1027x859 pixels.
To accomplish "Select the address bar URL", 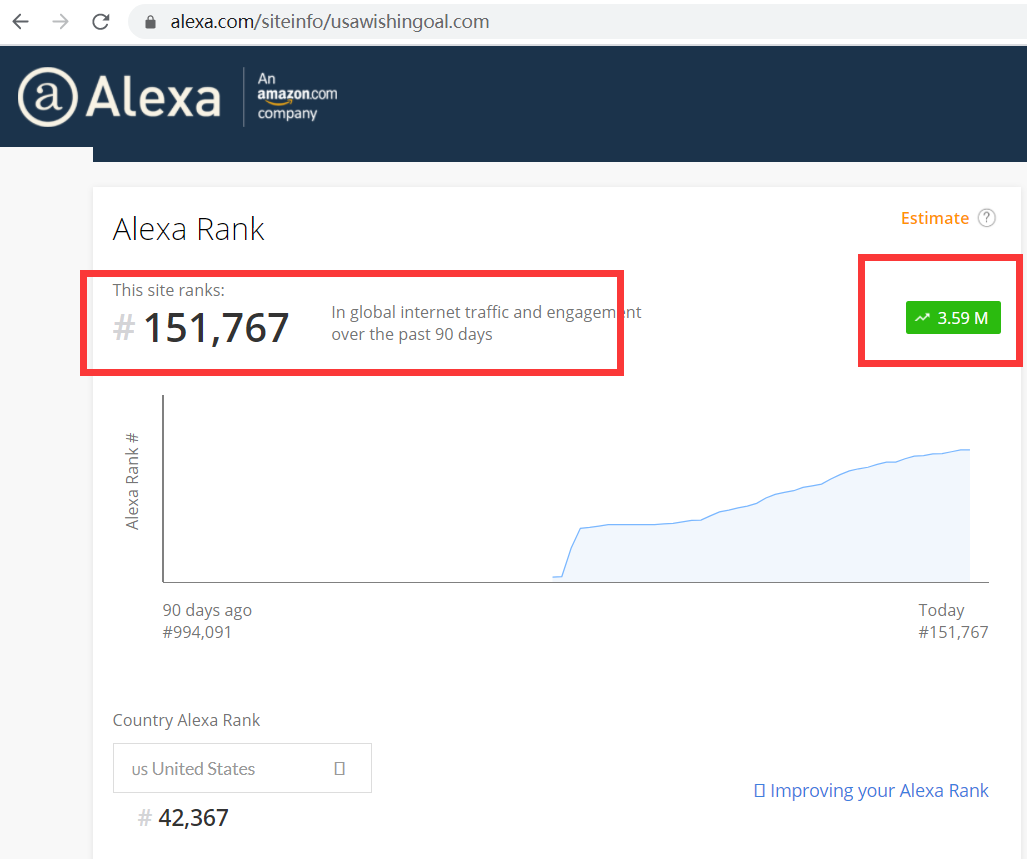I will (329, 22).
